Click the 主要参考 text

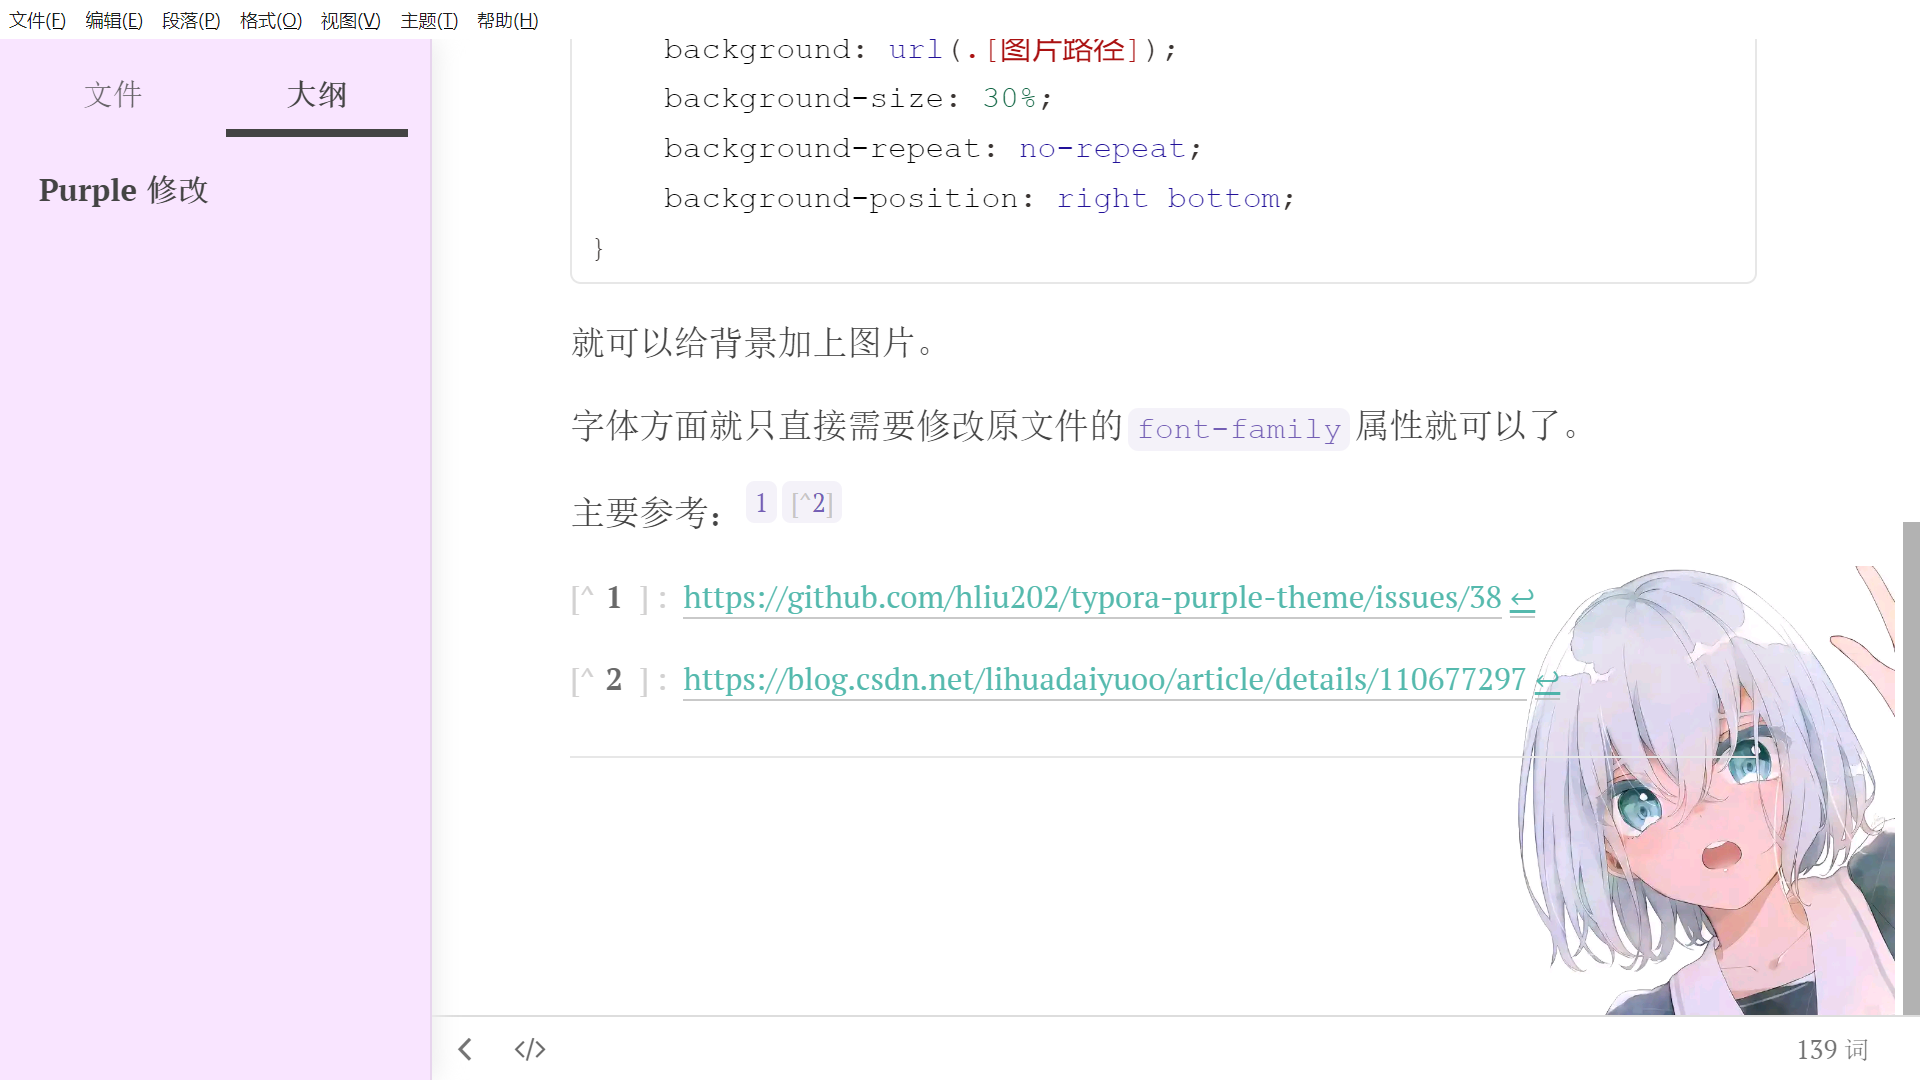[x=646, y=513]
